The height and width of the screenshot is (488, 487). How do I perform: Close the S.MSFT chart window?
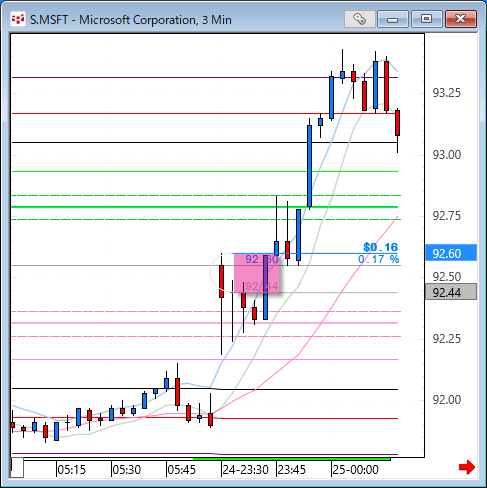(x=461, y=19)
